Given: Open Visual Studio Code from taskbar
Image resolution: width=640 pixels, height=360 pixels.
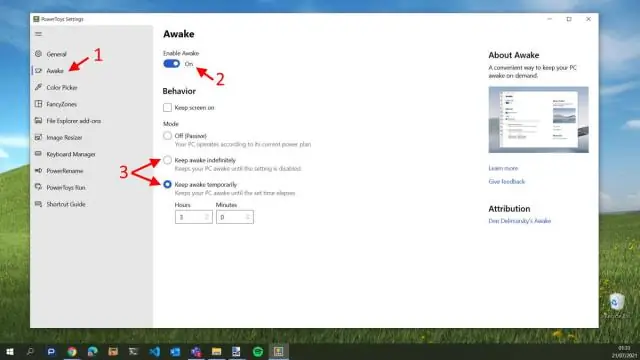Looking at the screenshot, I should 155,351.
